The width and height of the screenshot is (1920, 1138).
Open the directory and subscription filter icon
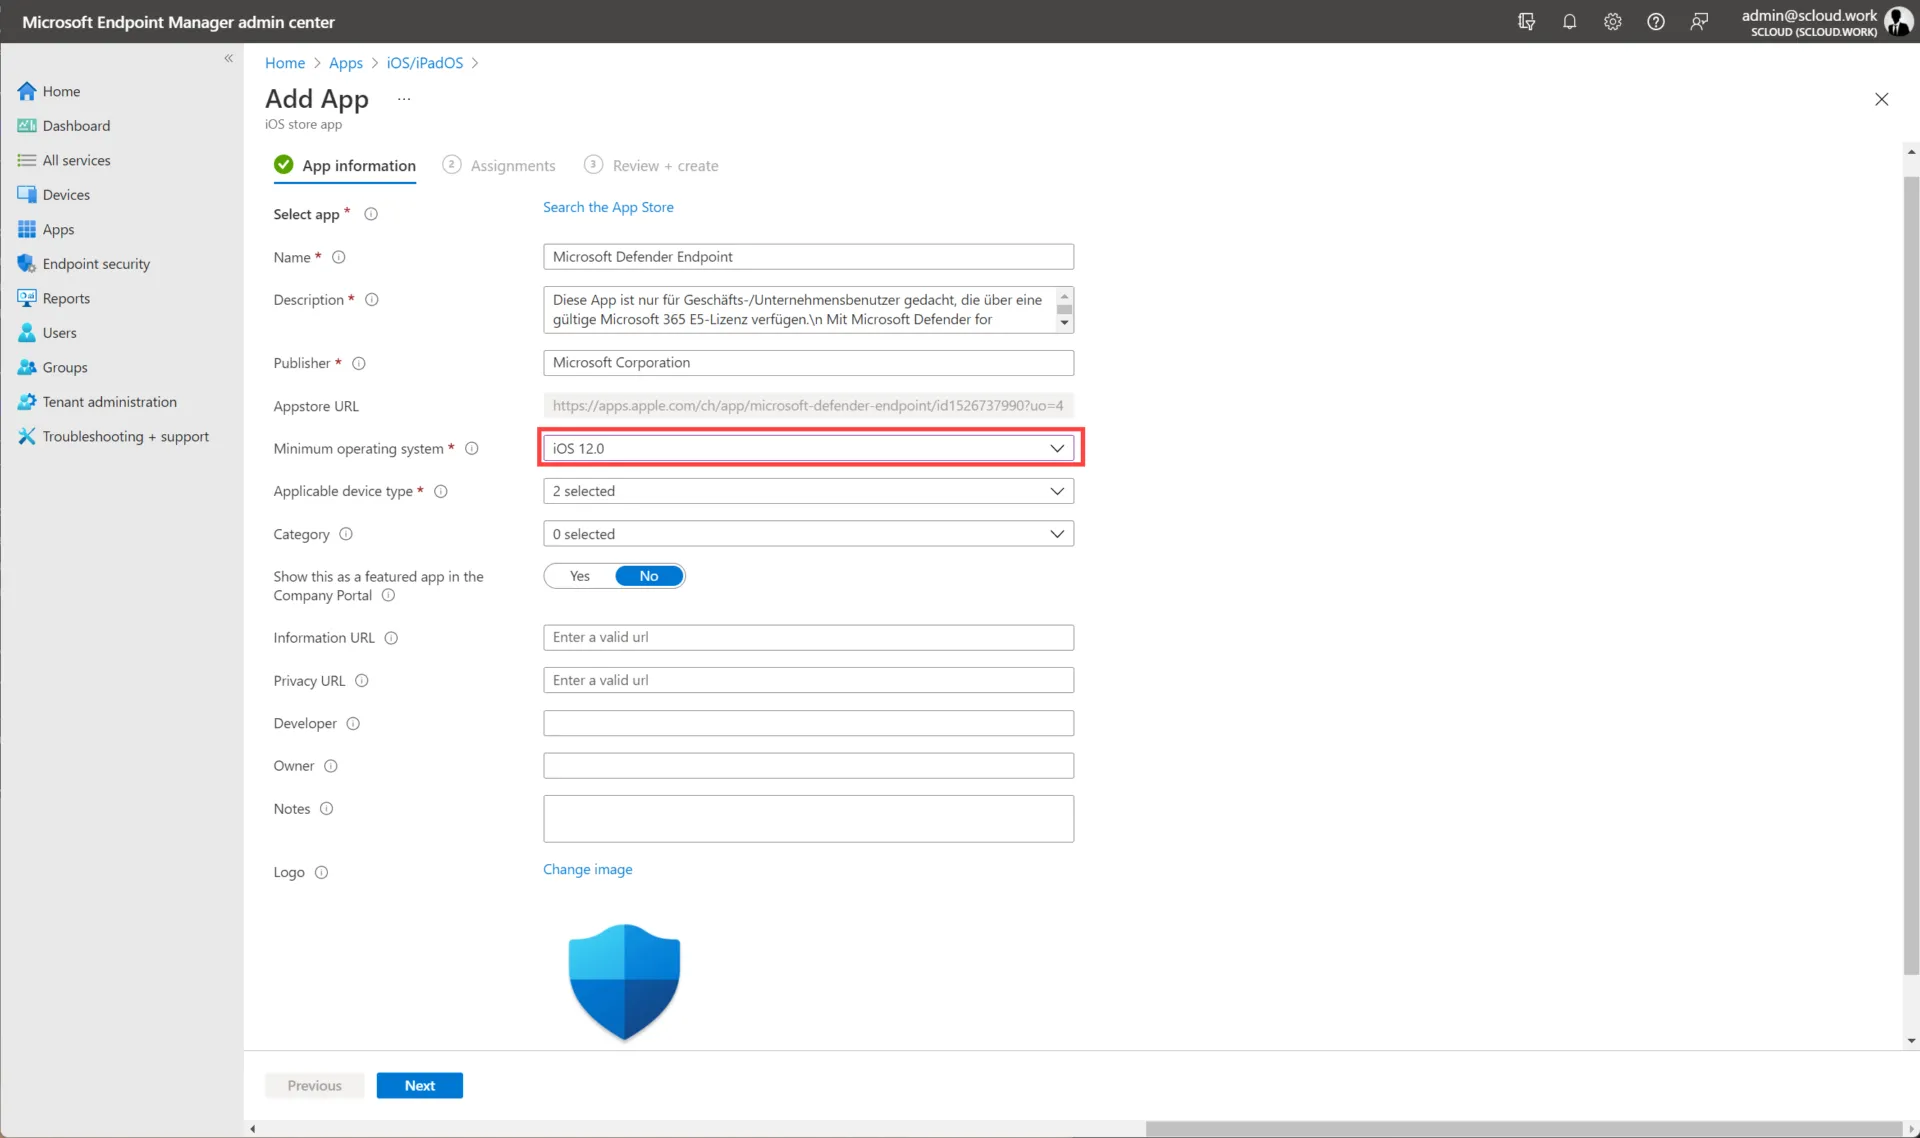(x=1526, y=22)
